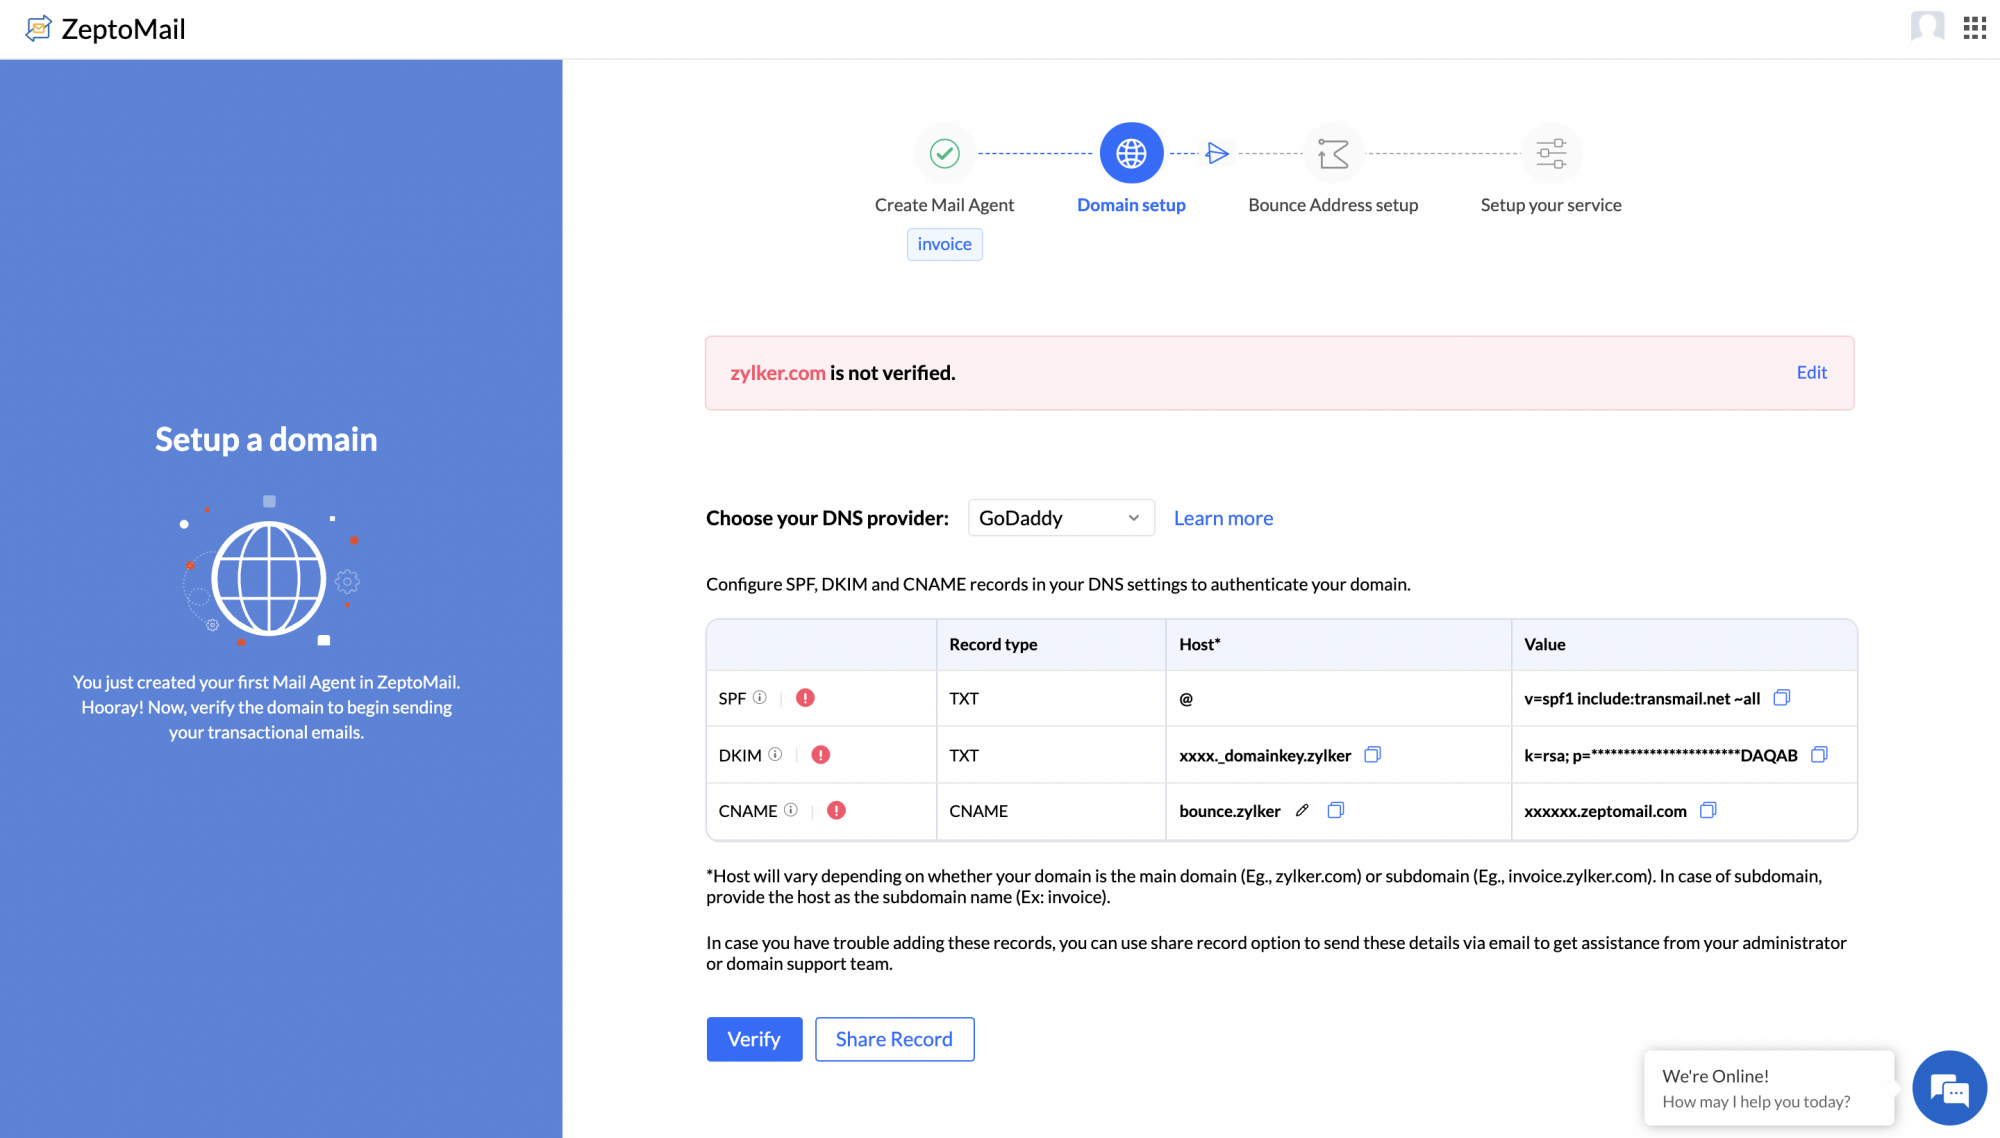Click the DKIM error status icon
The width and height of the screenshot is (2000, 1138).
[x=821, y=755]
